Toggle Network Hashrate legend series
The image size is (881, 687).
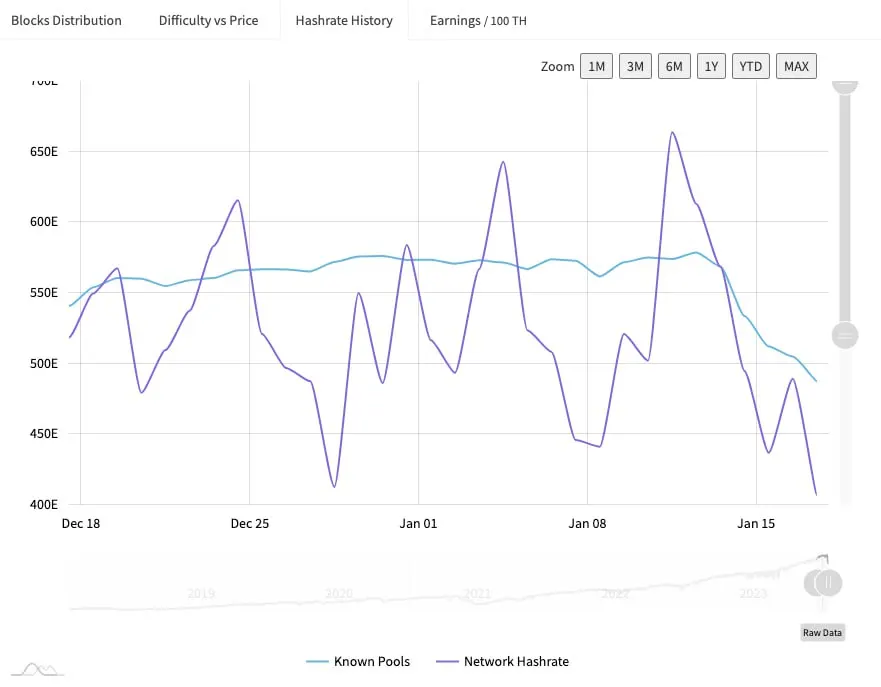502,661
